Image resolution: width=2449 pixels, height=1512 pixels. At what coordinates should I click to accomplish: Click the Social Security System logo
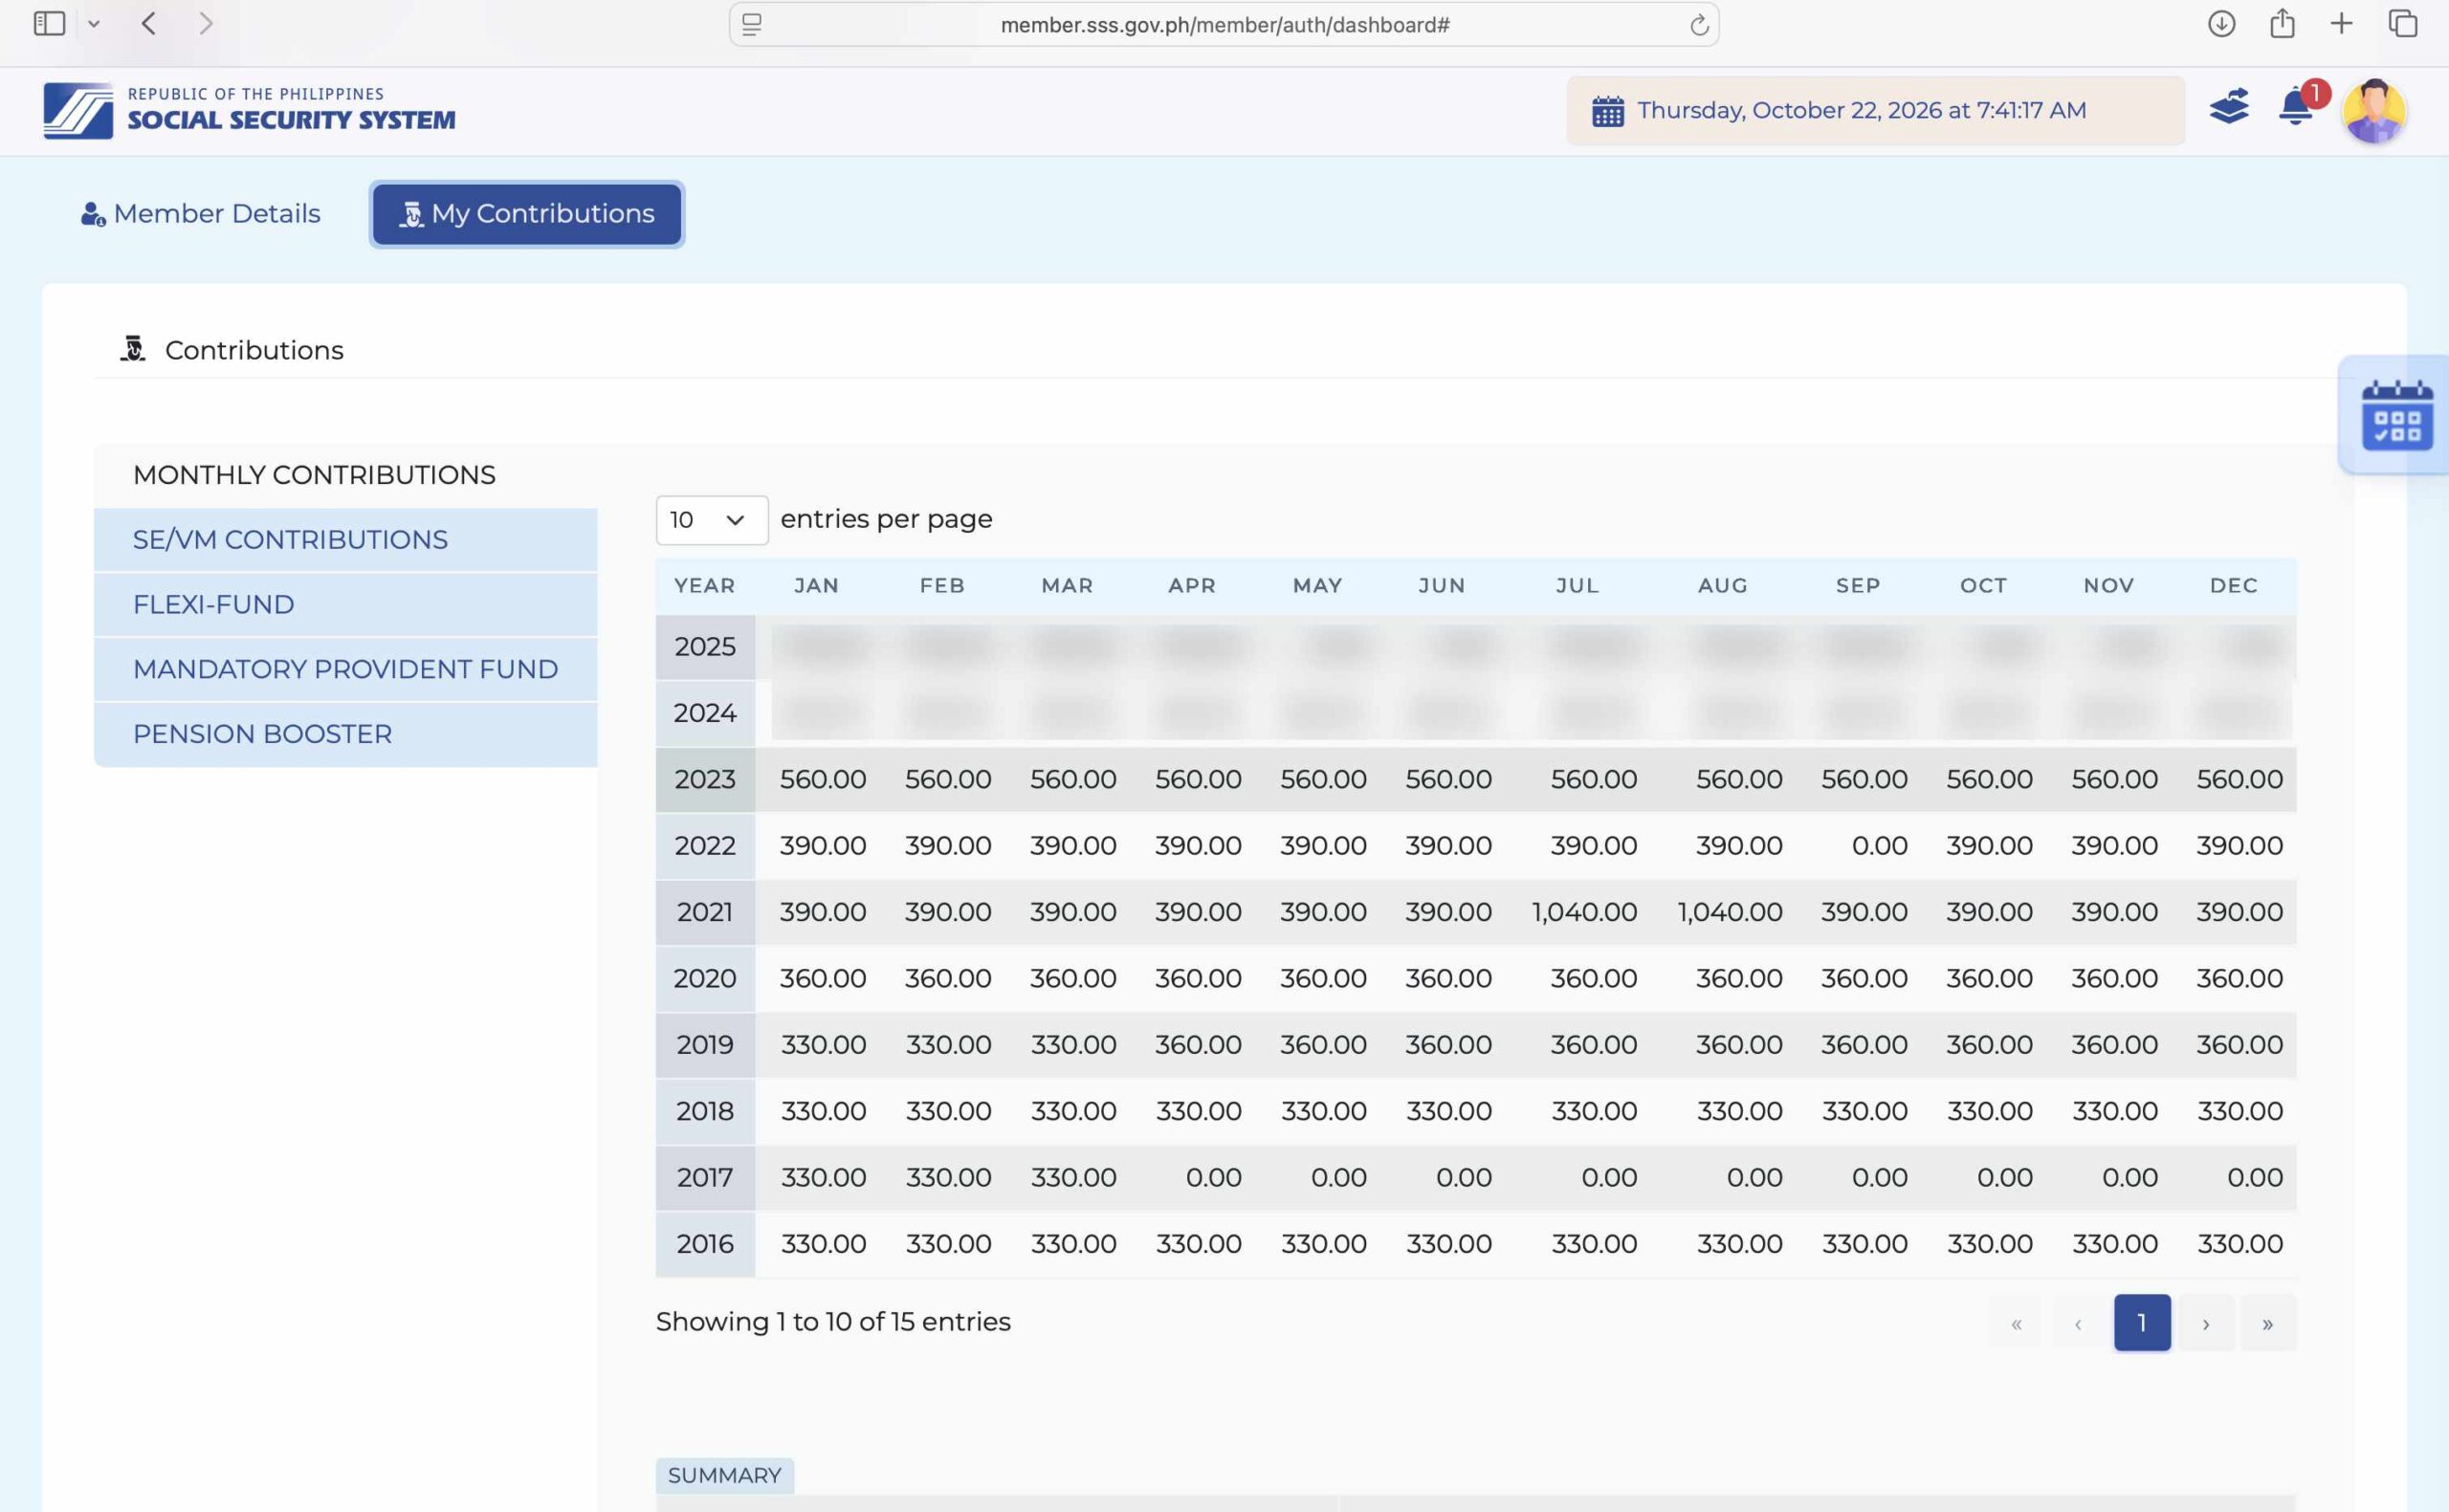click(x=249, y=110)
